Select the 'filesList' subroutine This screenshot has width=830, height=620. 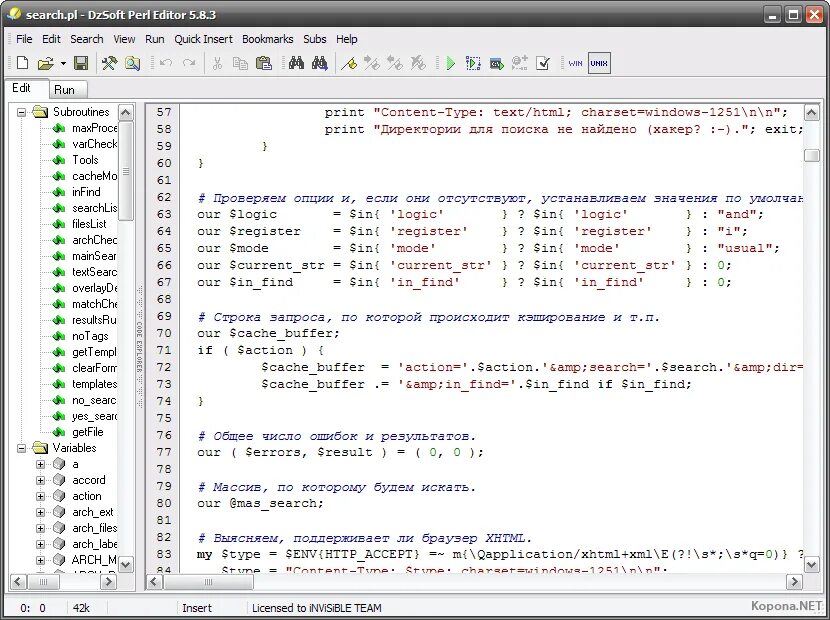89,224
